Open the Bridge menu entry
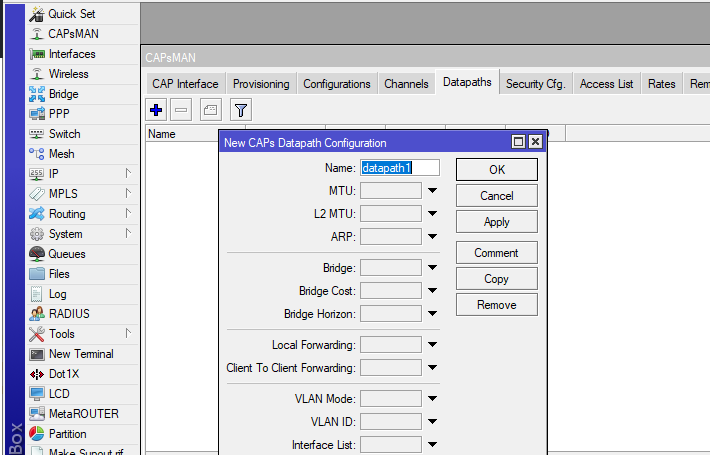The height and width of the screenshot is (455, 710). tap(64, 94)
